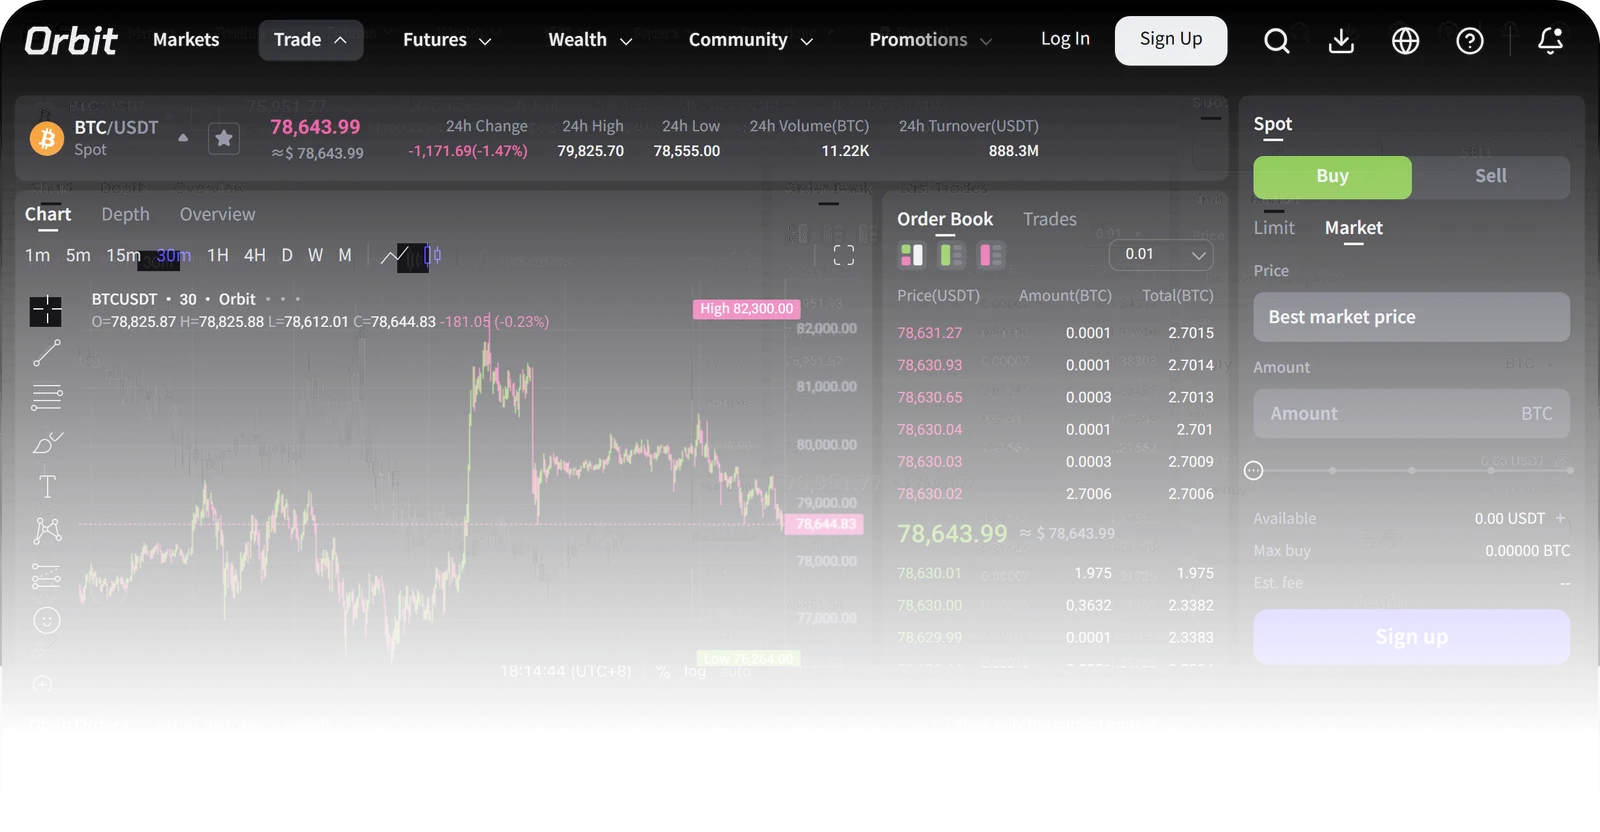Image resolution: width=1600 pixels, height=832 pixels.
Task: Click the download app icon
Action: pyautogui.click(x=1341, y=41)
